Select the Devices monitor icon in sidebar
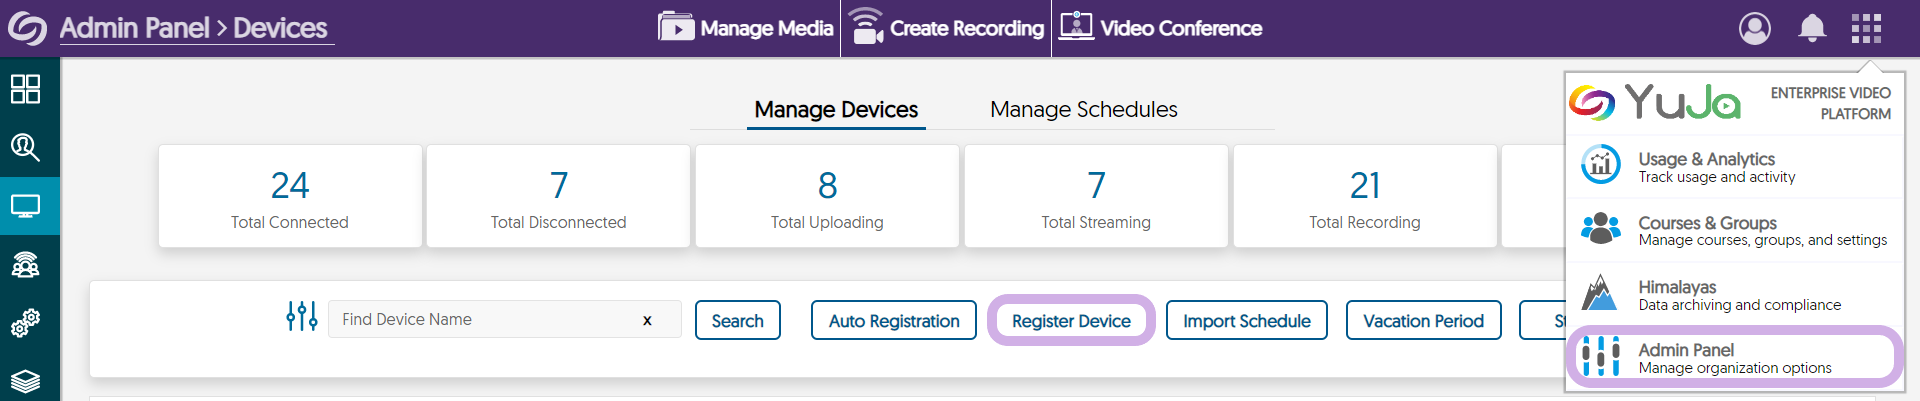This screenshot has width=1920, height=401. click(x=25, y=207)
